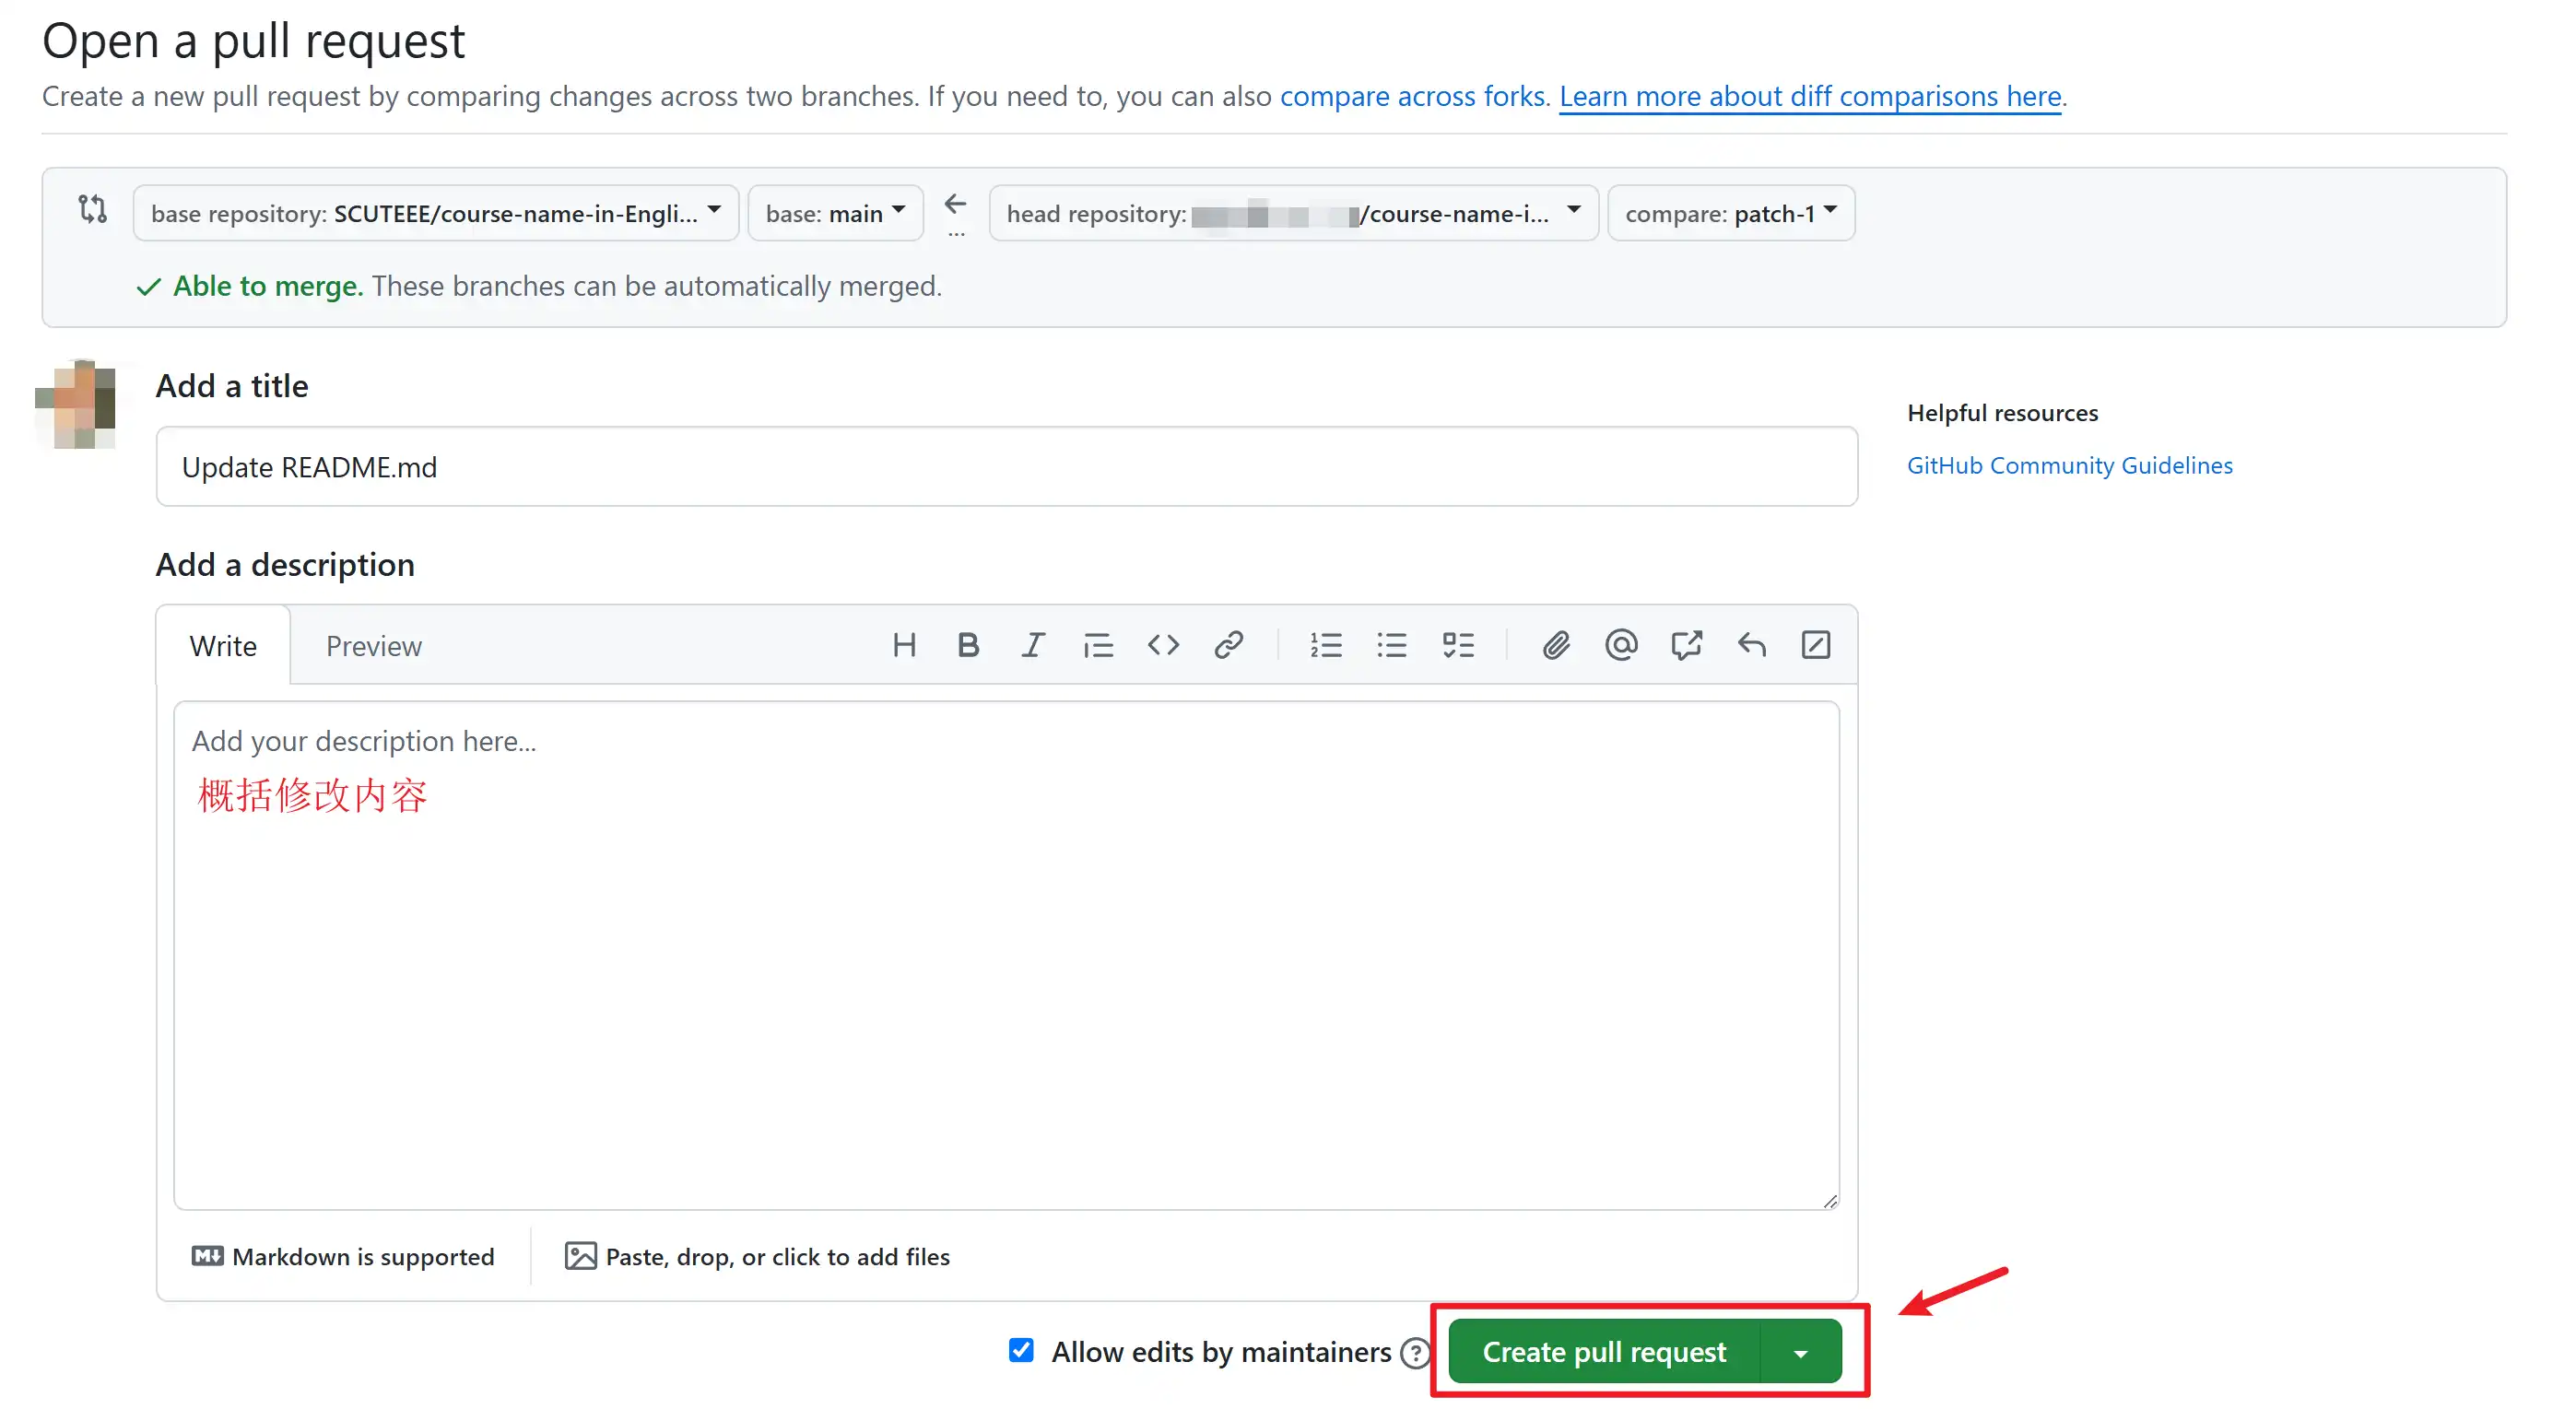Insert a hyperlink into the description
This screenshot has height=1409, width=2576.
coord(1229,645)
